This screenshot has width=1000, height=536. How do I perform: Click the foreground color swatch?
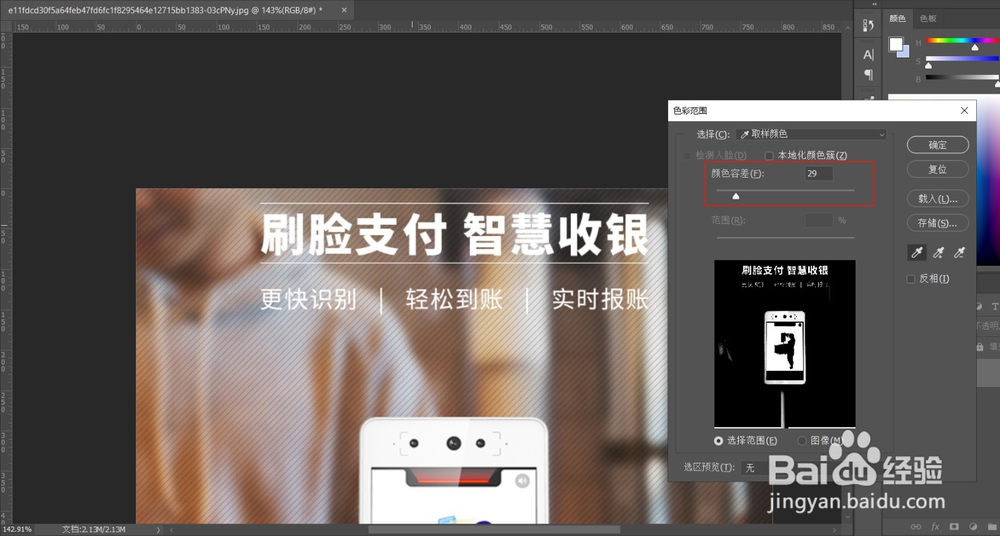point(896,43)
